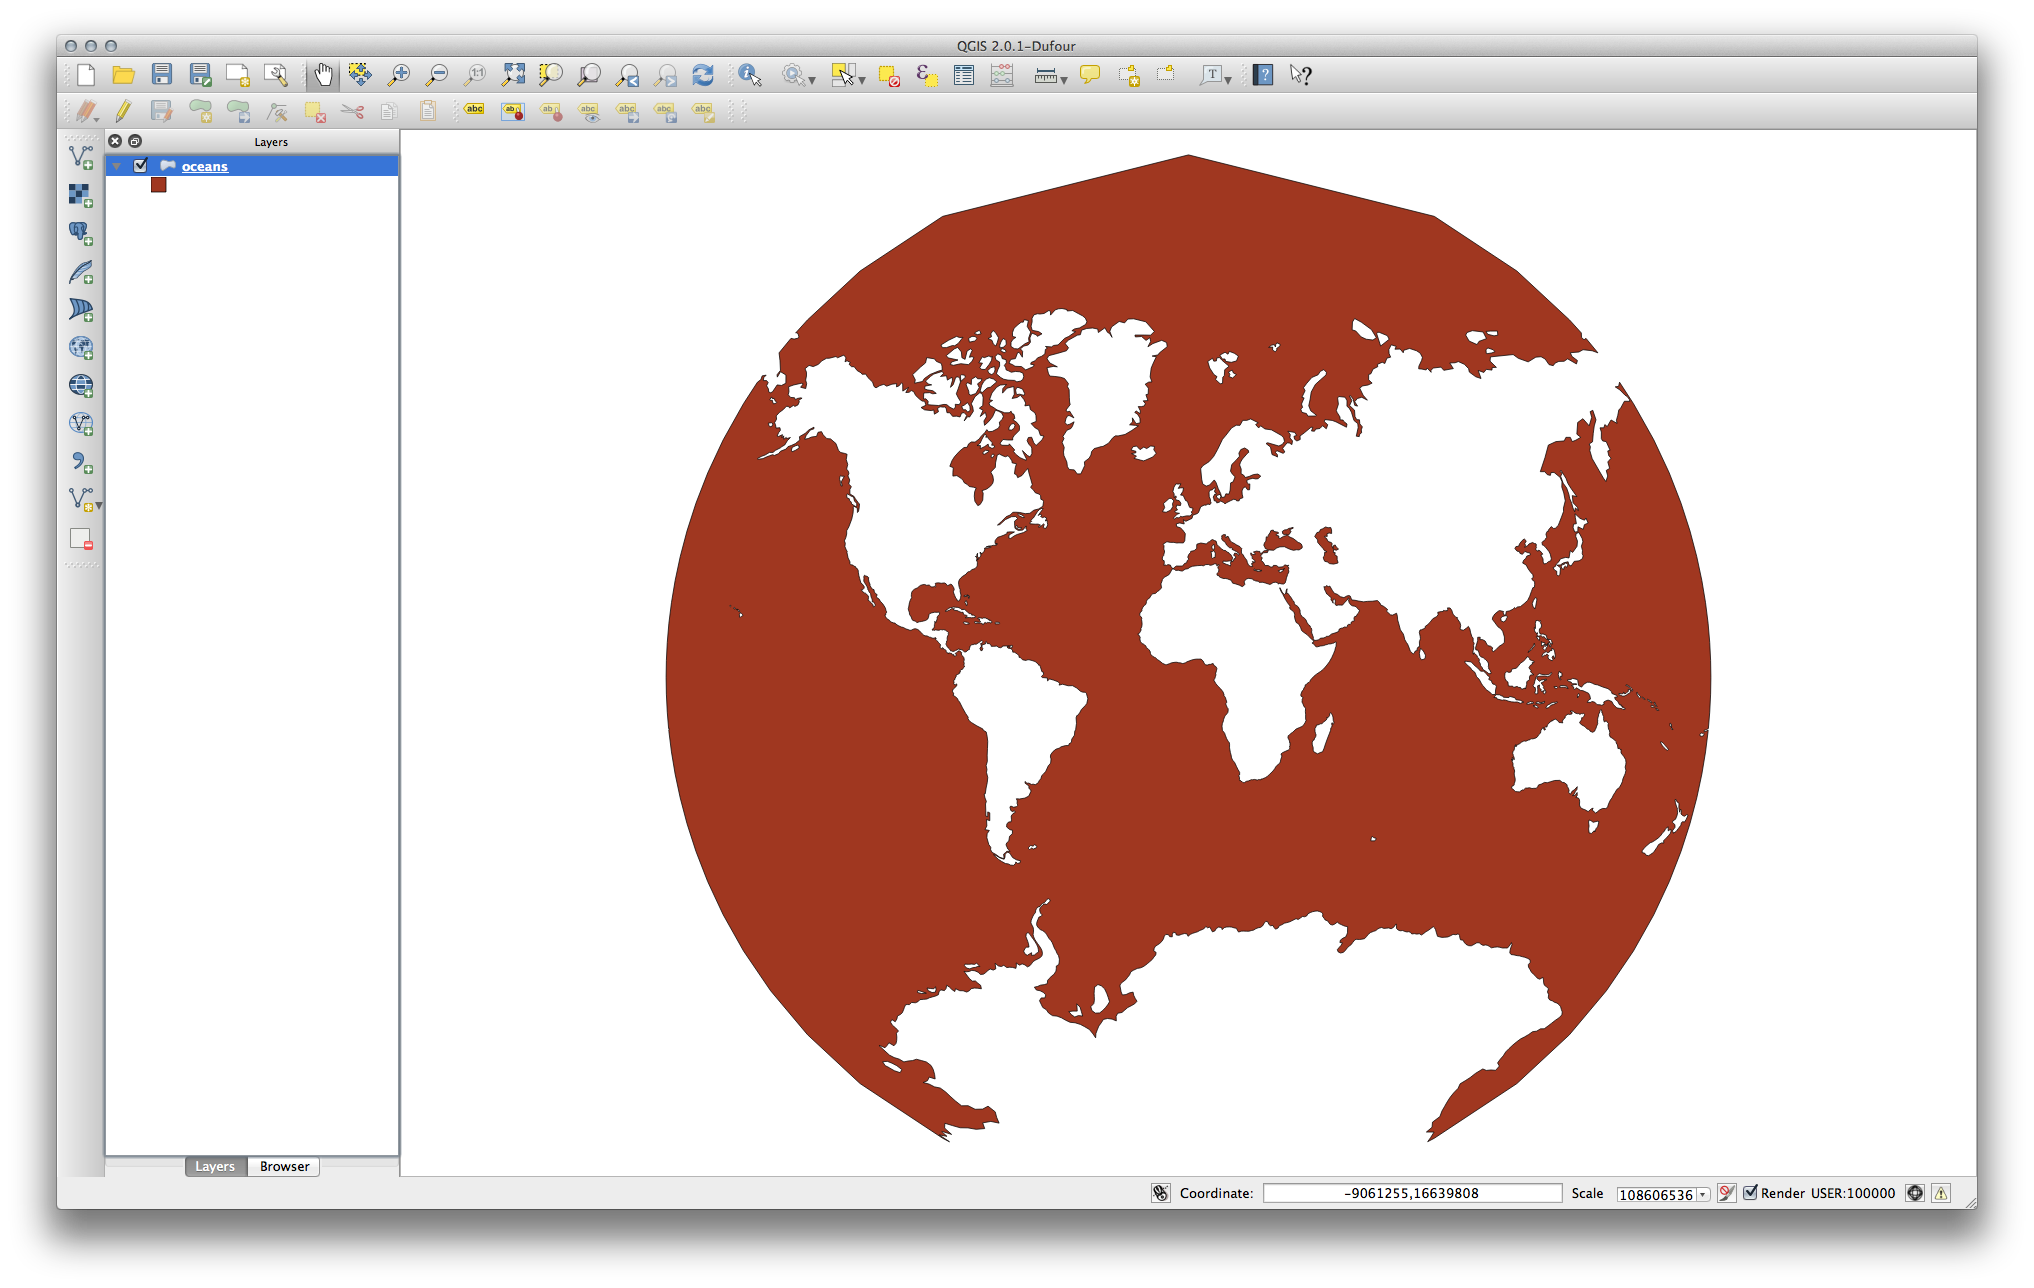Image resolution: width=2034 pixels, height=1288 pixels.
Task: Switch to the Browser tab
Action: tap(284, 1166)
